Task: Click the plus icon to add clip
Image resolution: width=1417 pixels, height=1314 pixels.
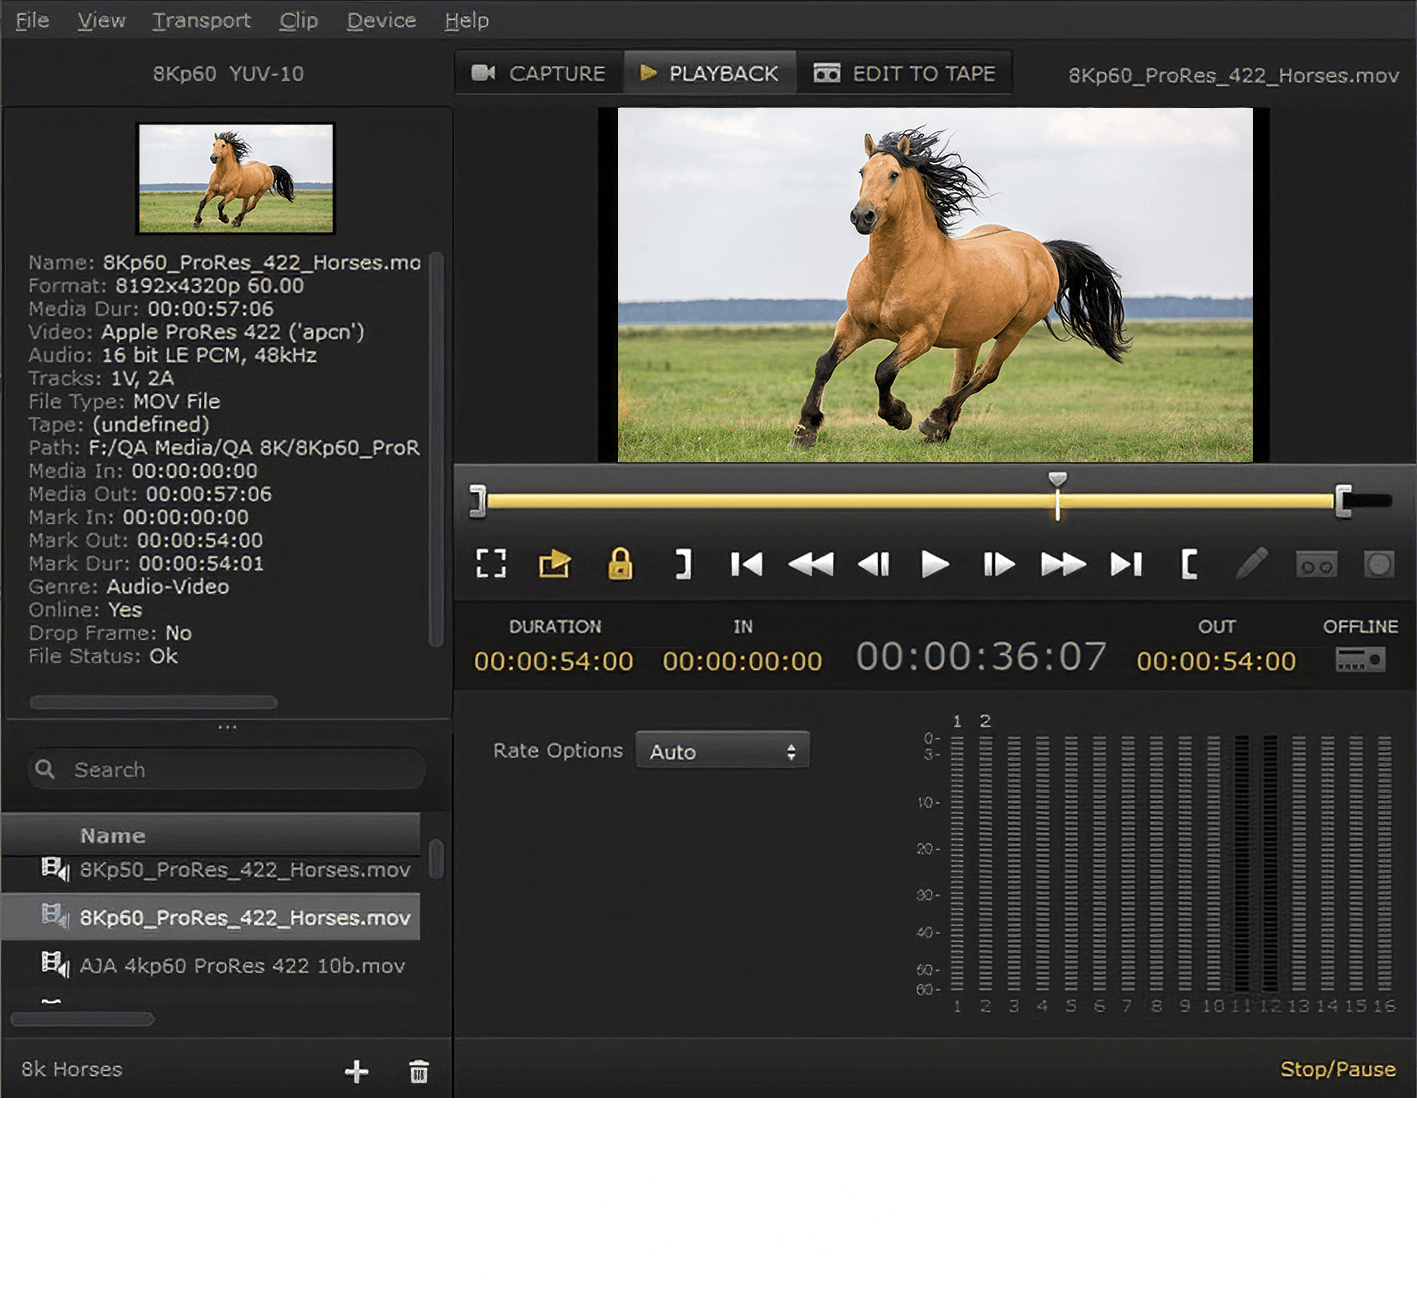Action: (x=356, y=1072)
